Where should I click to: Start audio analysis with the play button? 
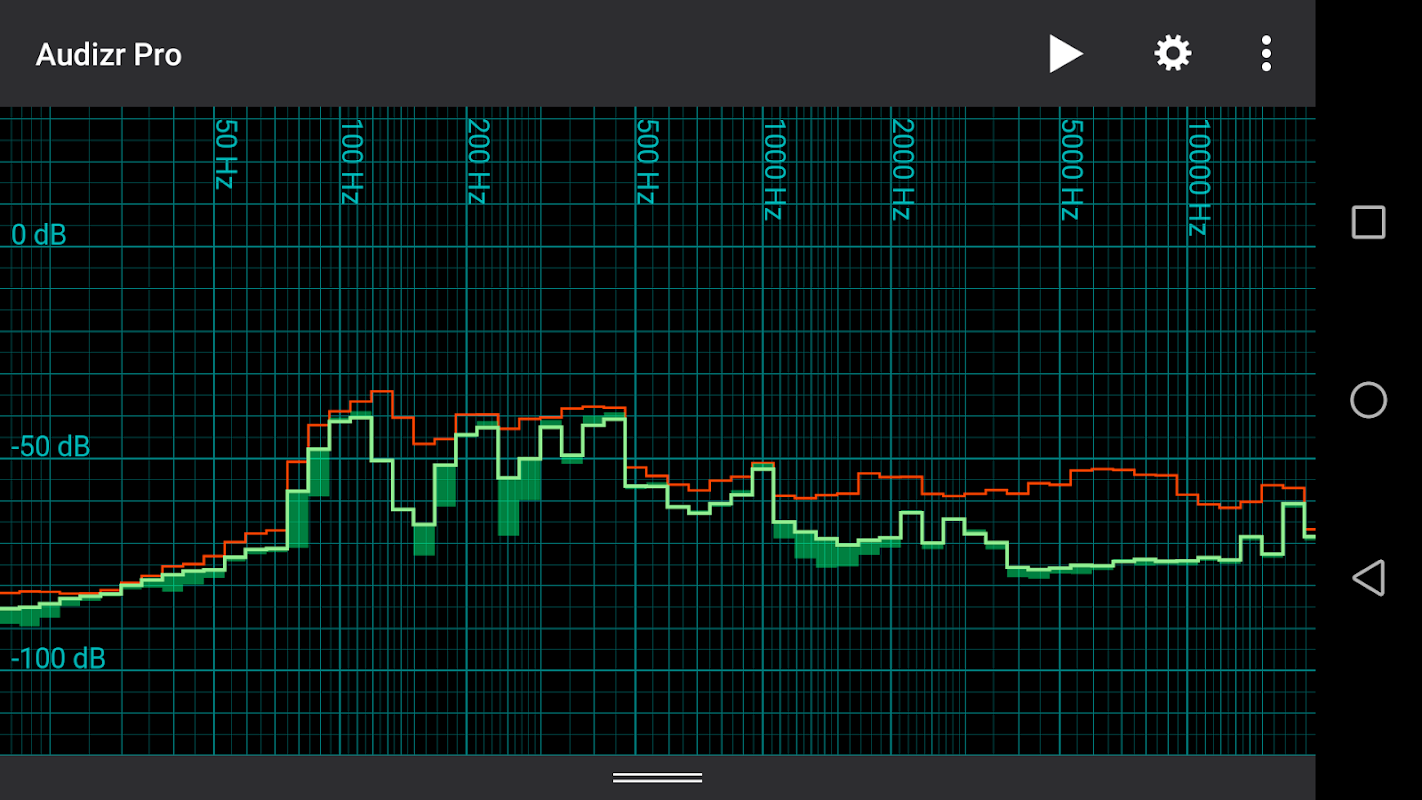[x=1066, y=54]
